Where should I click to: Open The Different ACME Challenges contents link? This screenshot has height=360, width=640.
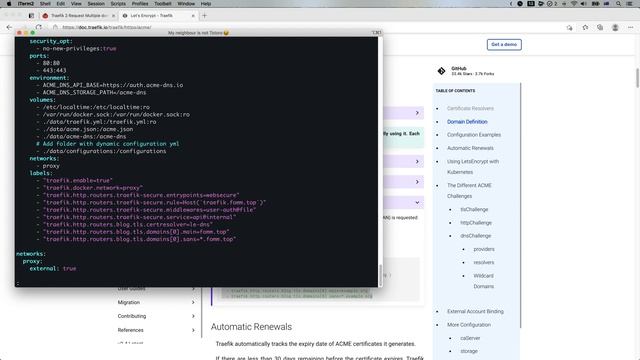[x=469, y=191]
